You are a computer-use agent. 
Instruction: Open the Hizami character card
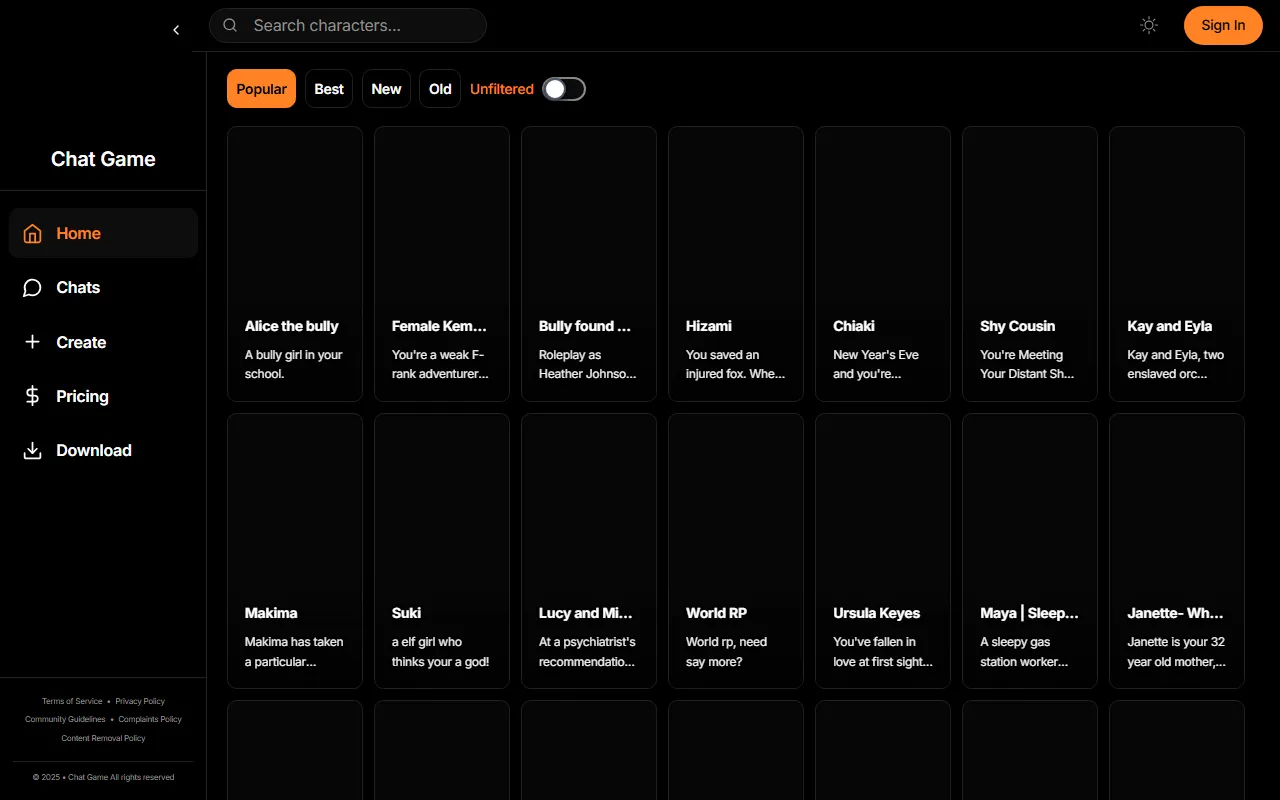point(735,263)
